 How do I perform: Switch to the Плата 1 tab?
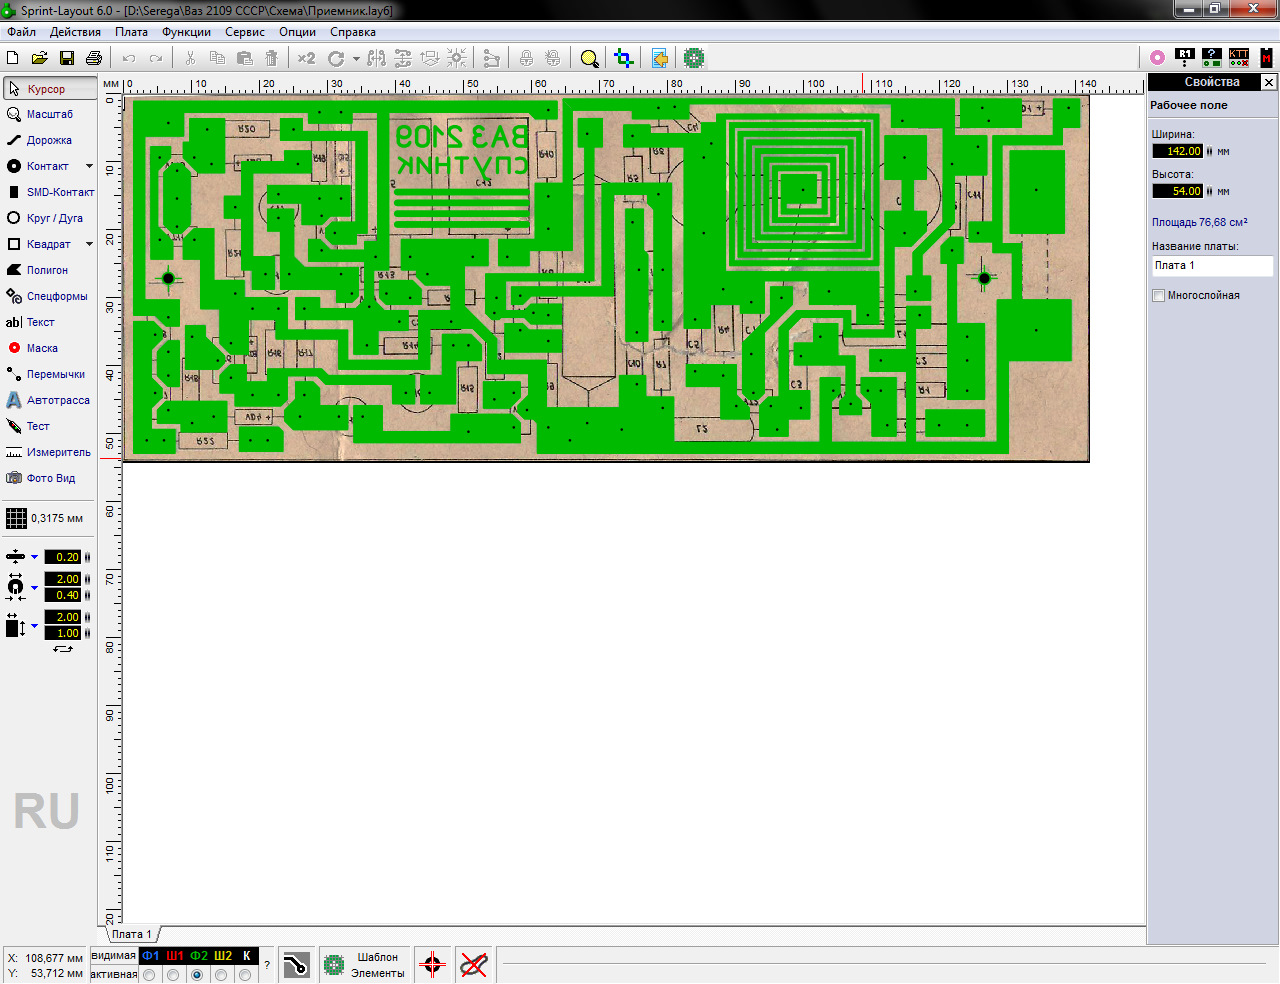pos(131,934)
